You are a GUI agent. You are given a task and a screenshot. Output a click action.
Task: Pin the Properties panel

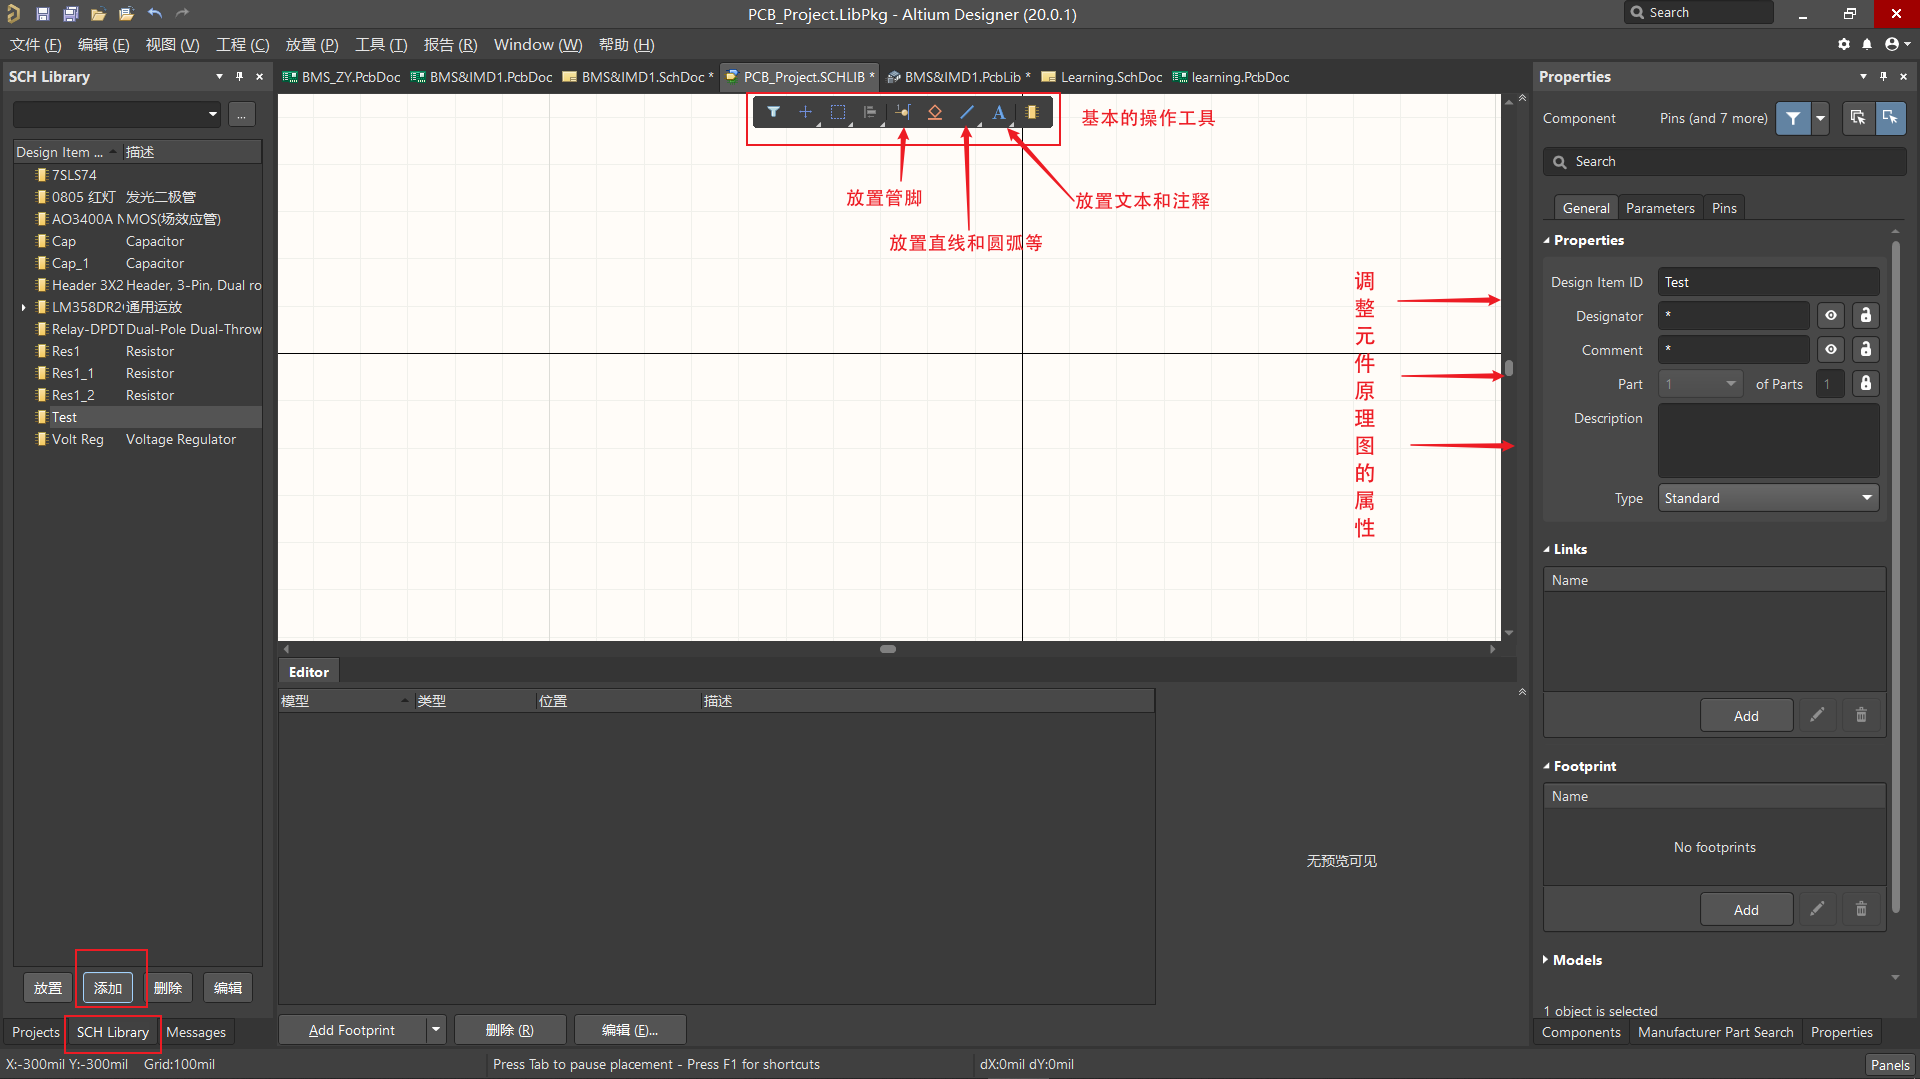pos(1883,76)
